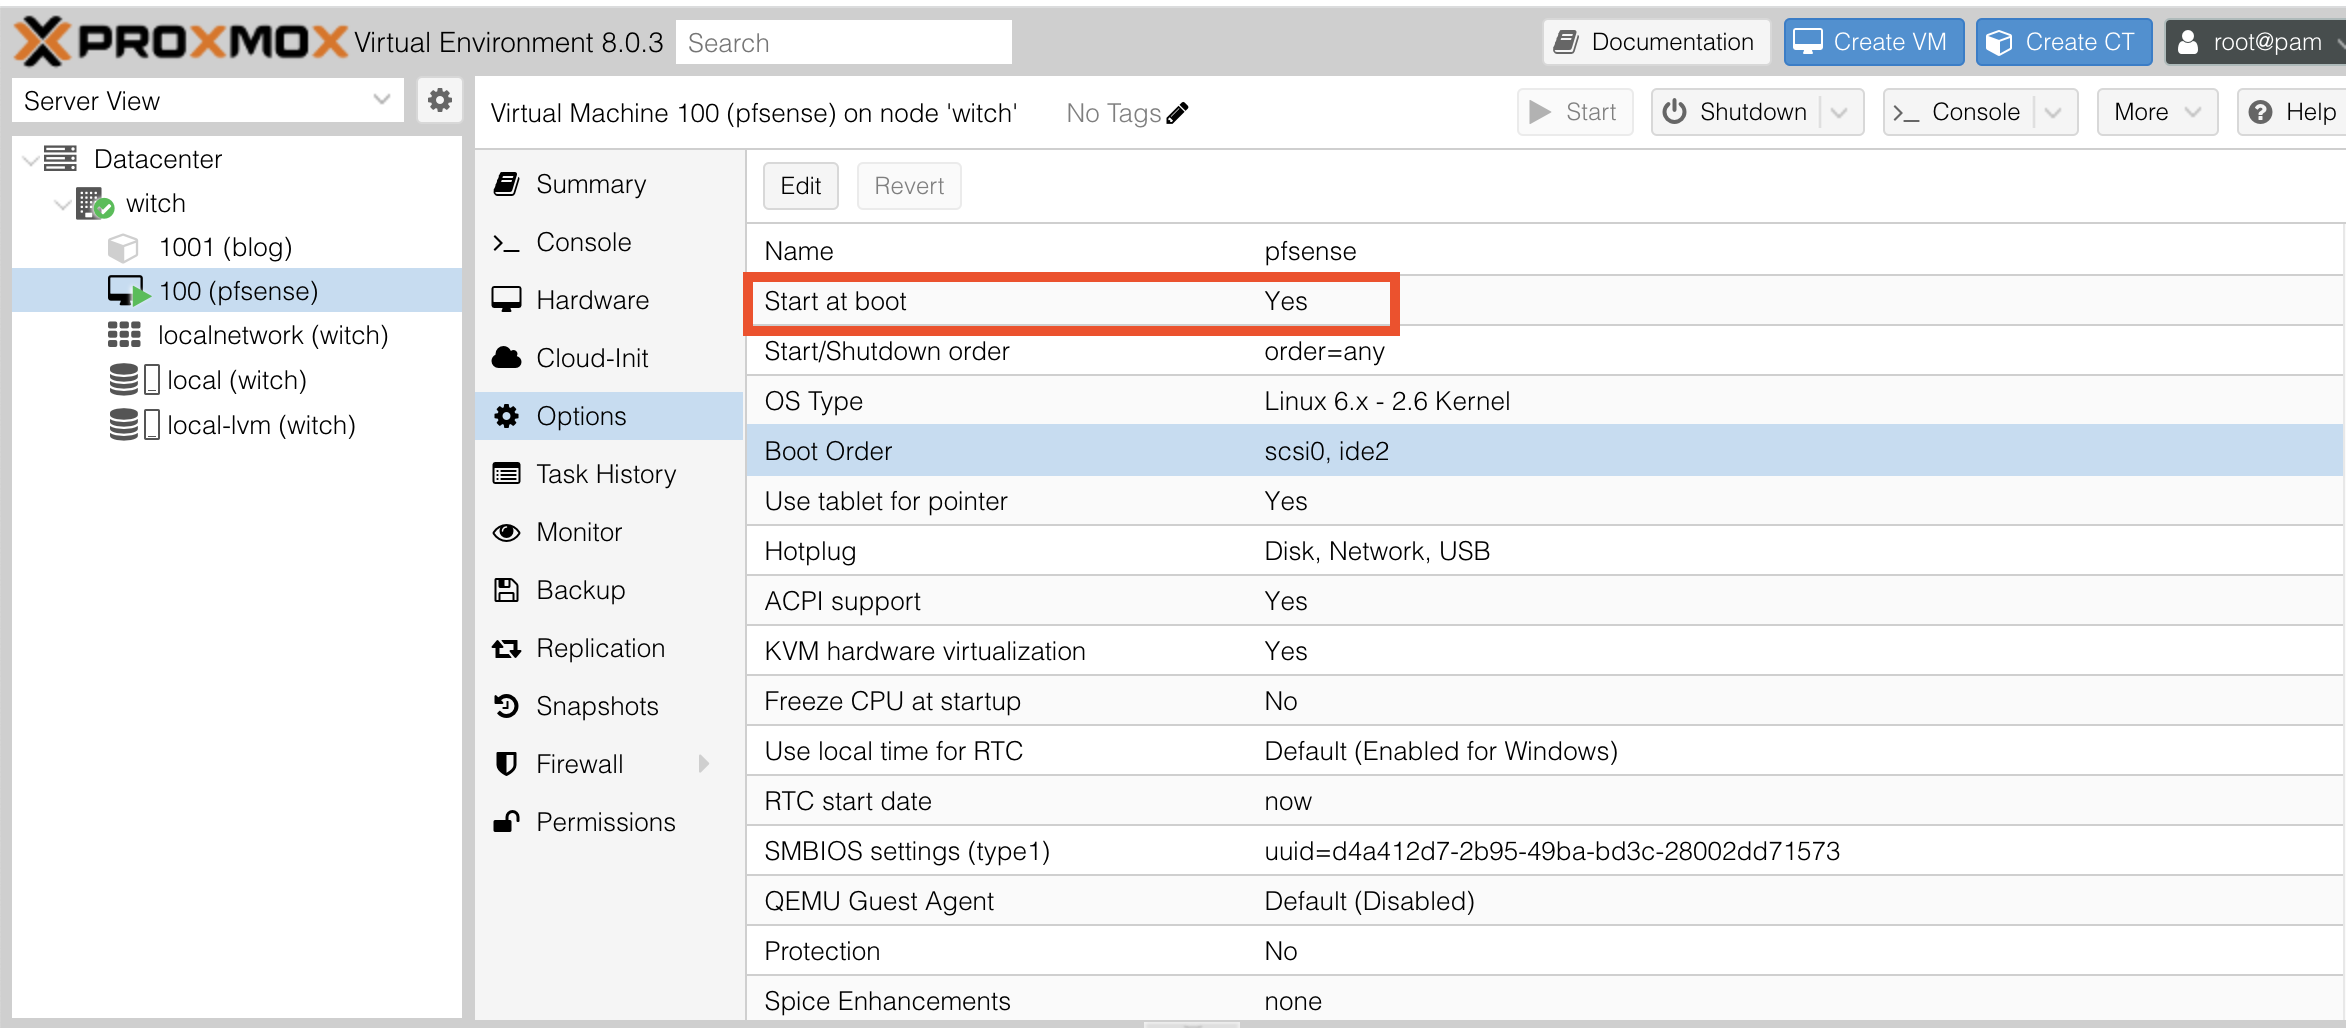Click the Create VM button
The width and height of the screenshot is (2346, 1028).
(x=1873, y=42)
